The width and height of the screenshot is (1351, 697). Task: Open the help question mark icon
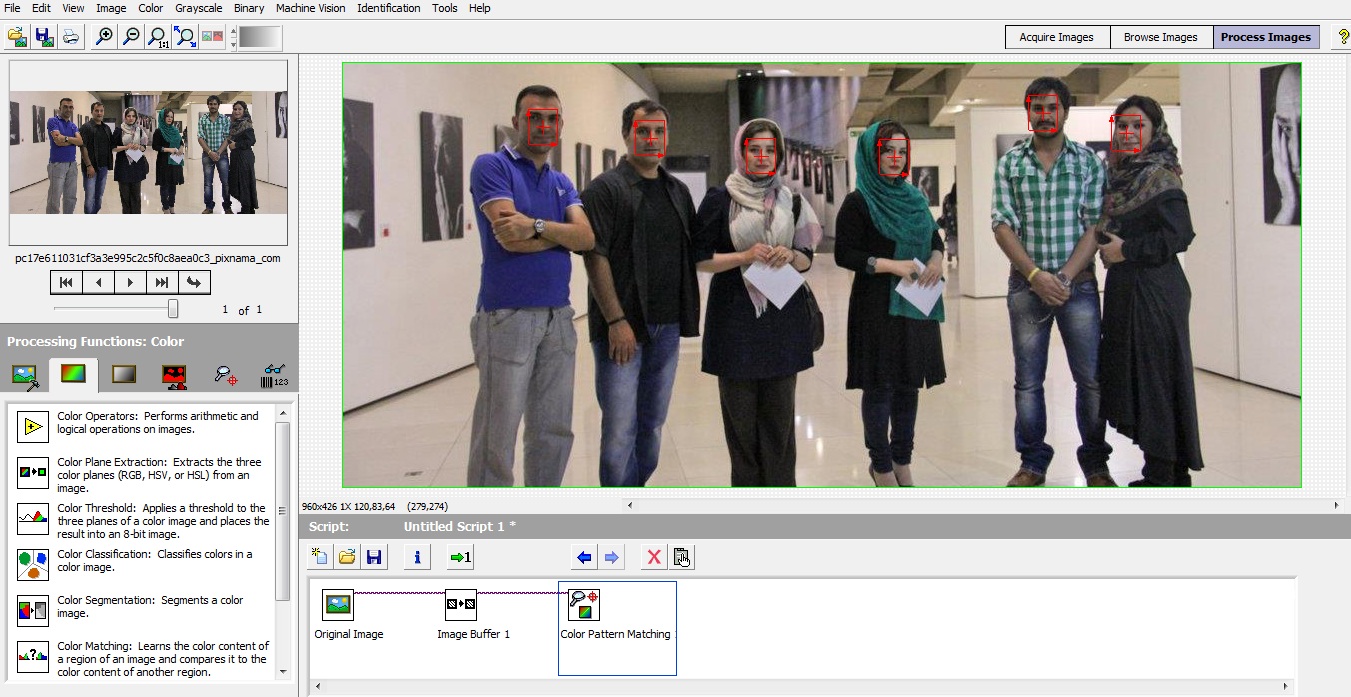pos(1343,37)
